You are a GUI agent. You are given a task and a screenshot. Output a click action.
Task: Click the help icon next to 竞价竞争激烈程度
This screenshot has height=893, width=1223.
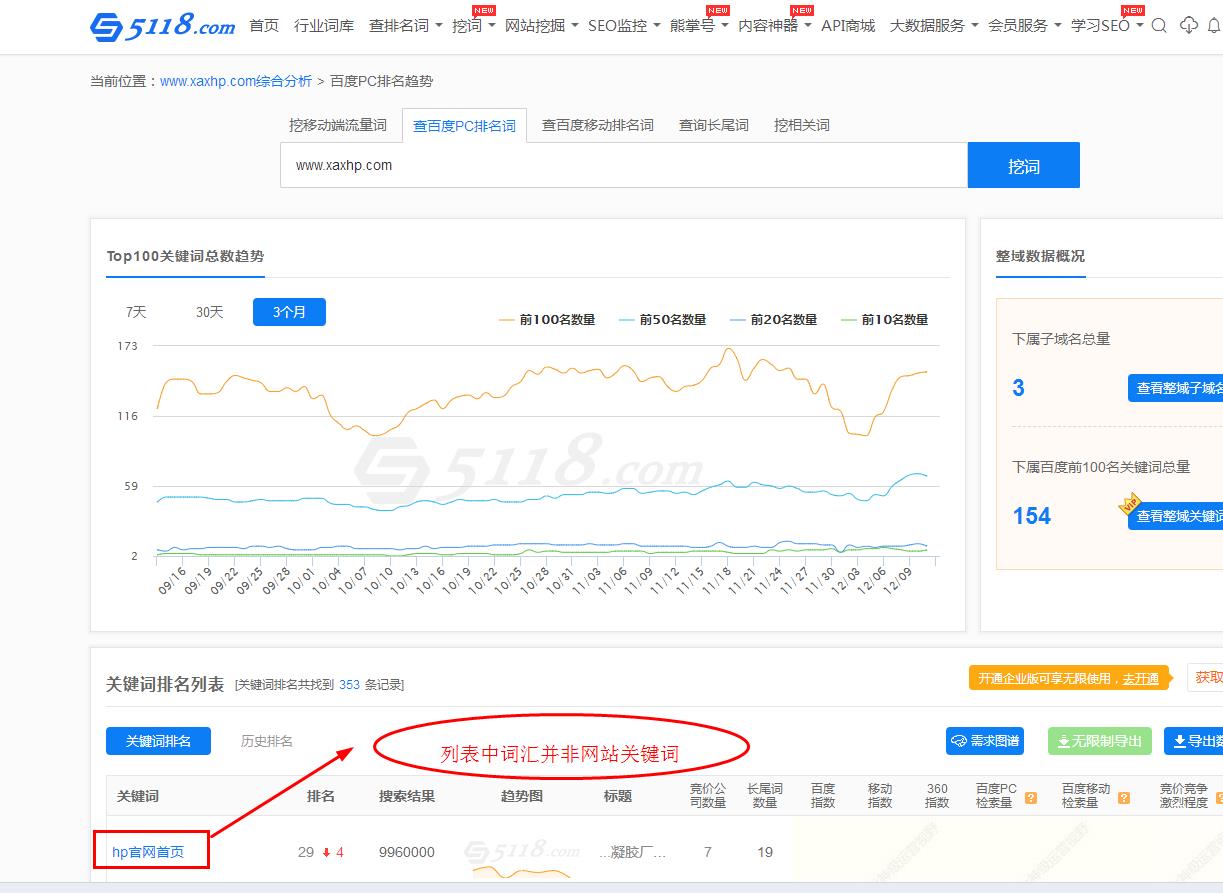1221,798
